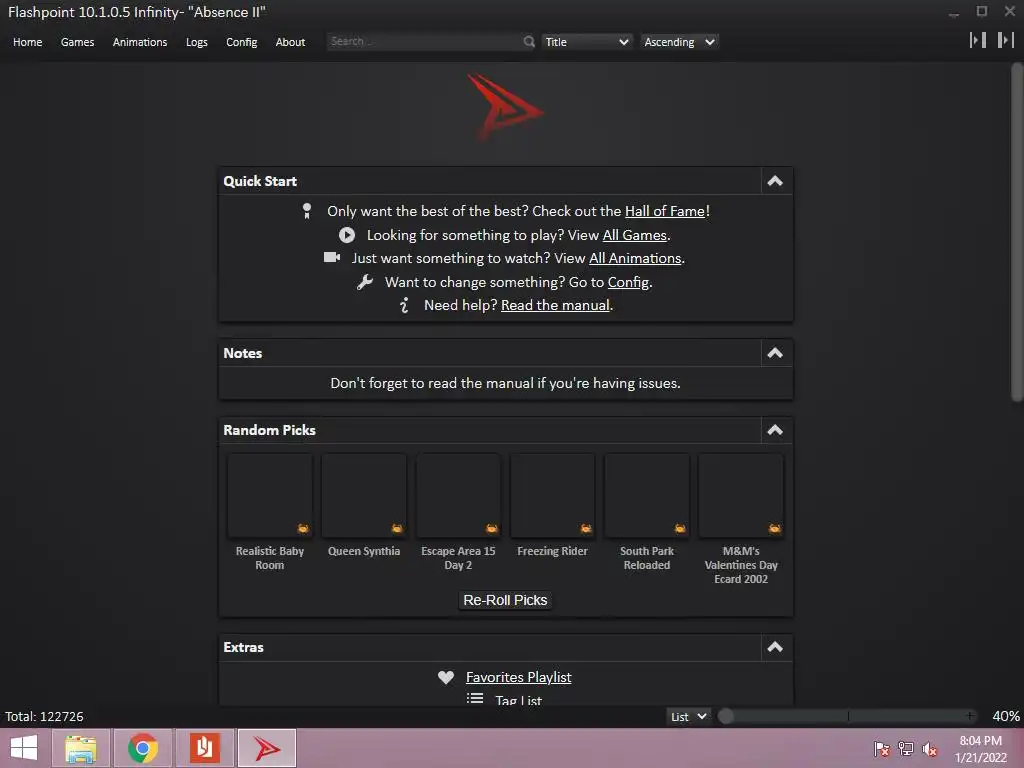1024x768 pixels.
Task: Click the play icon beside All Games
Action: (x=347, y=235)
